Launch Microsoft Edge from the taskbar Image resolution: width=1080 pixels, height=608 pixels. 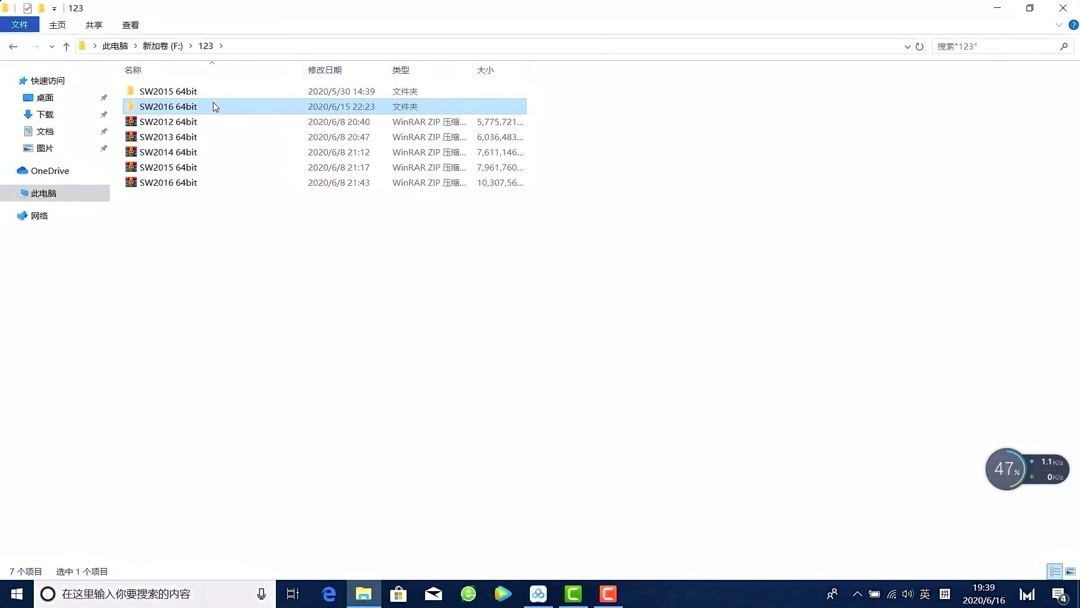[328, 593]
